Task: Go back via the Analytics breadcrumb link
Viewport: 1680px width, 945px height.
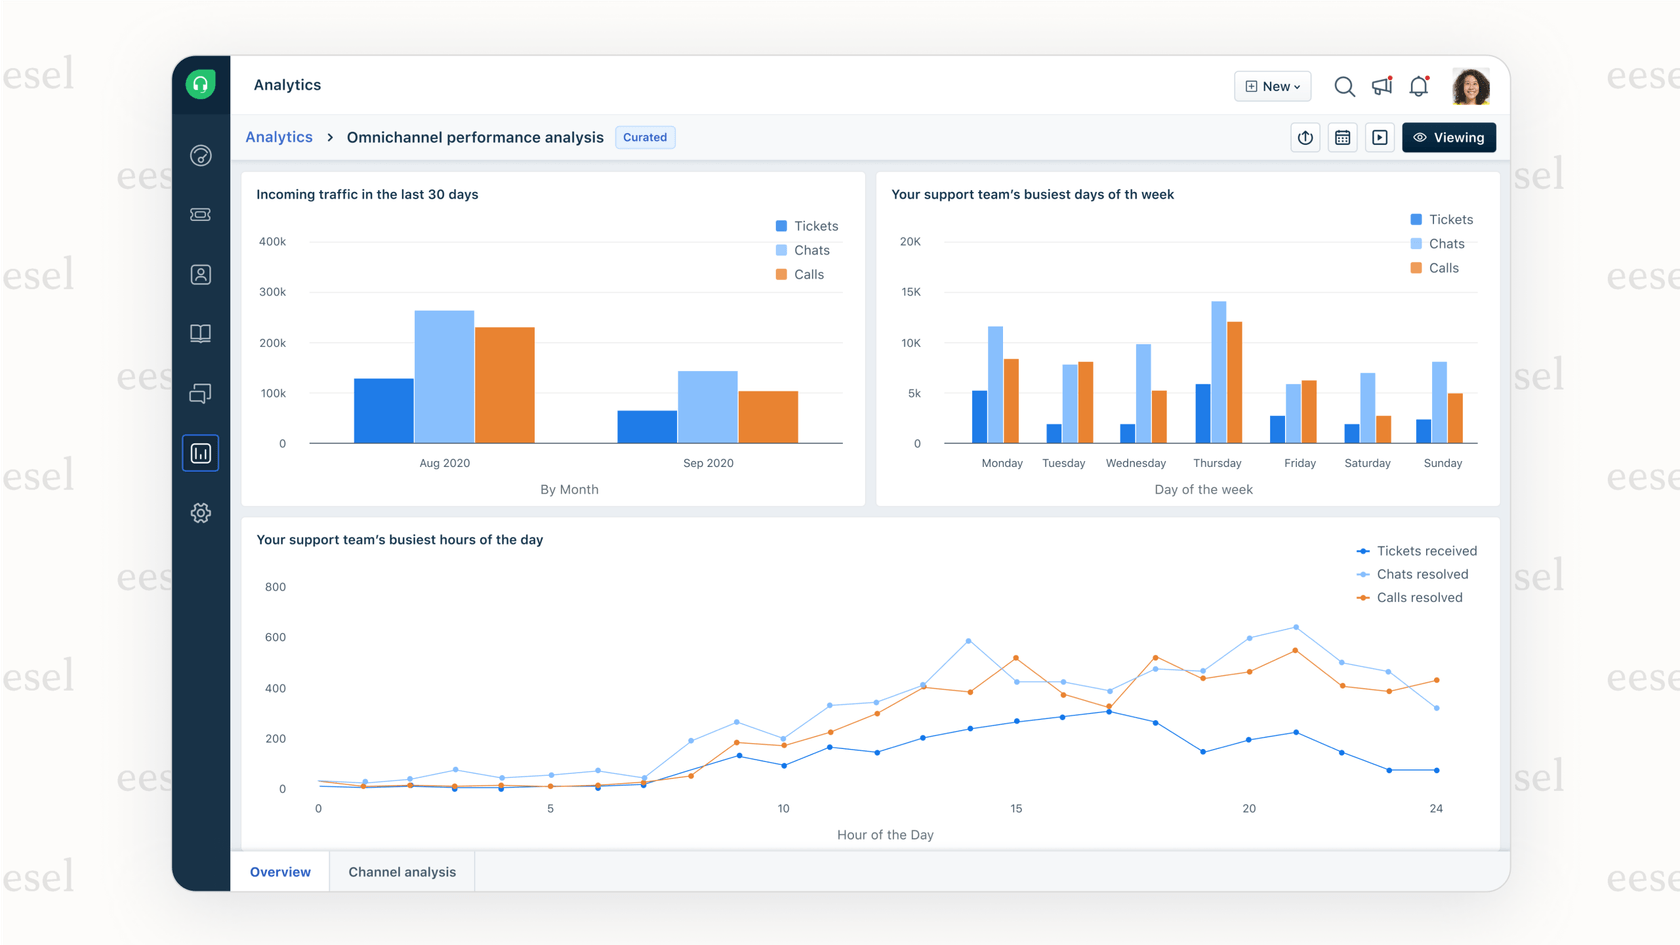Action: (278, 137)
